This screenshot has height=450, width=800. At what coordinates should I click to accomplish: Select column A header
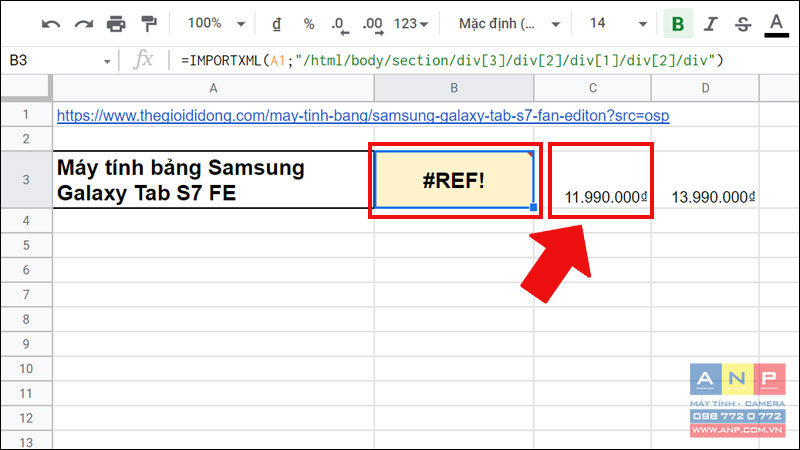tap(213, 88)
